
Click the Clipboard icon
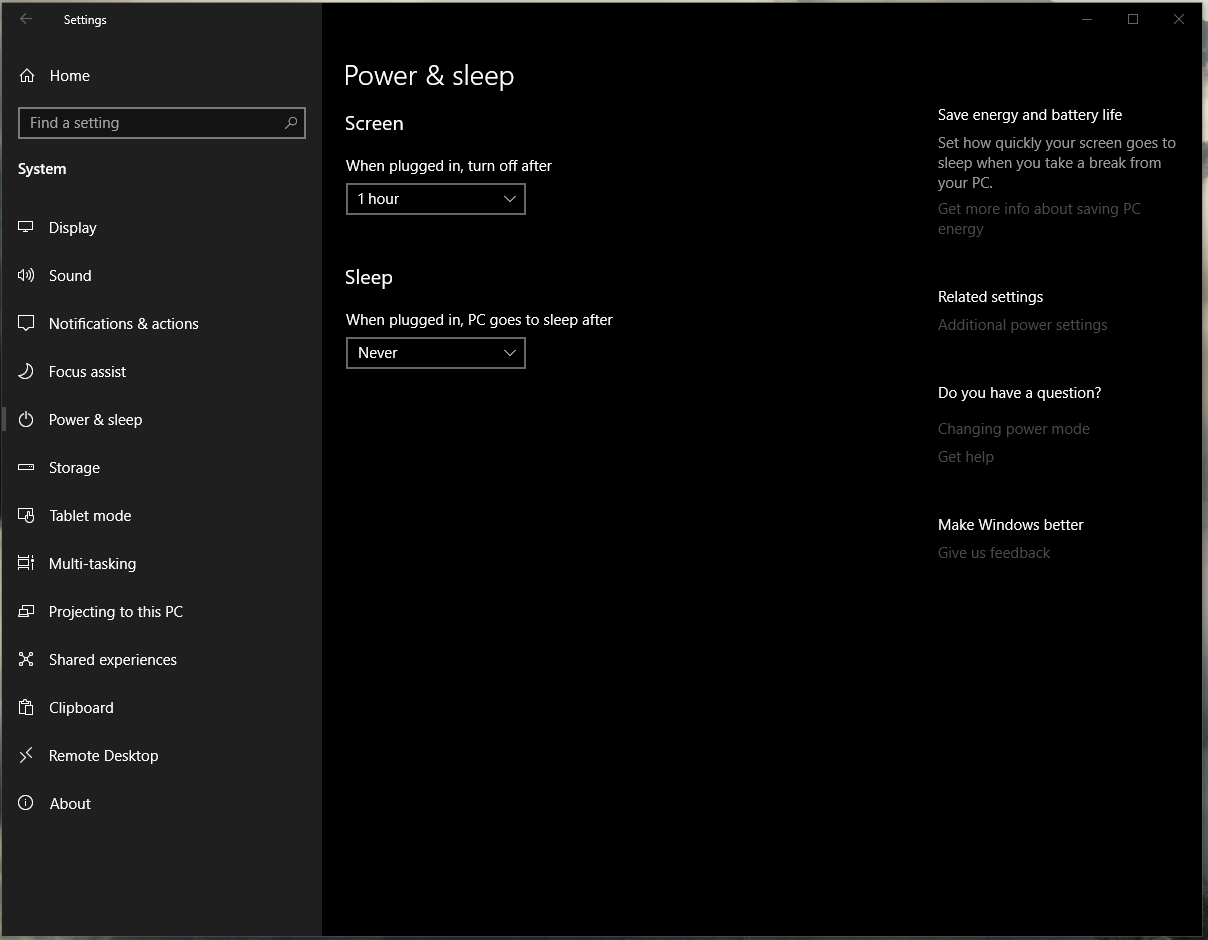tap(26, 708)
